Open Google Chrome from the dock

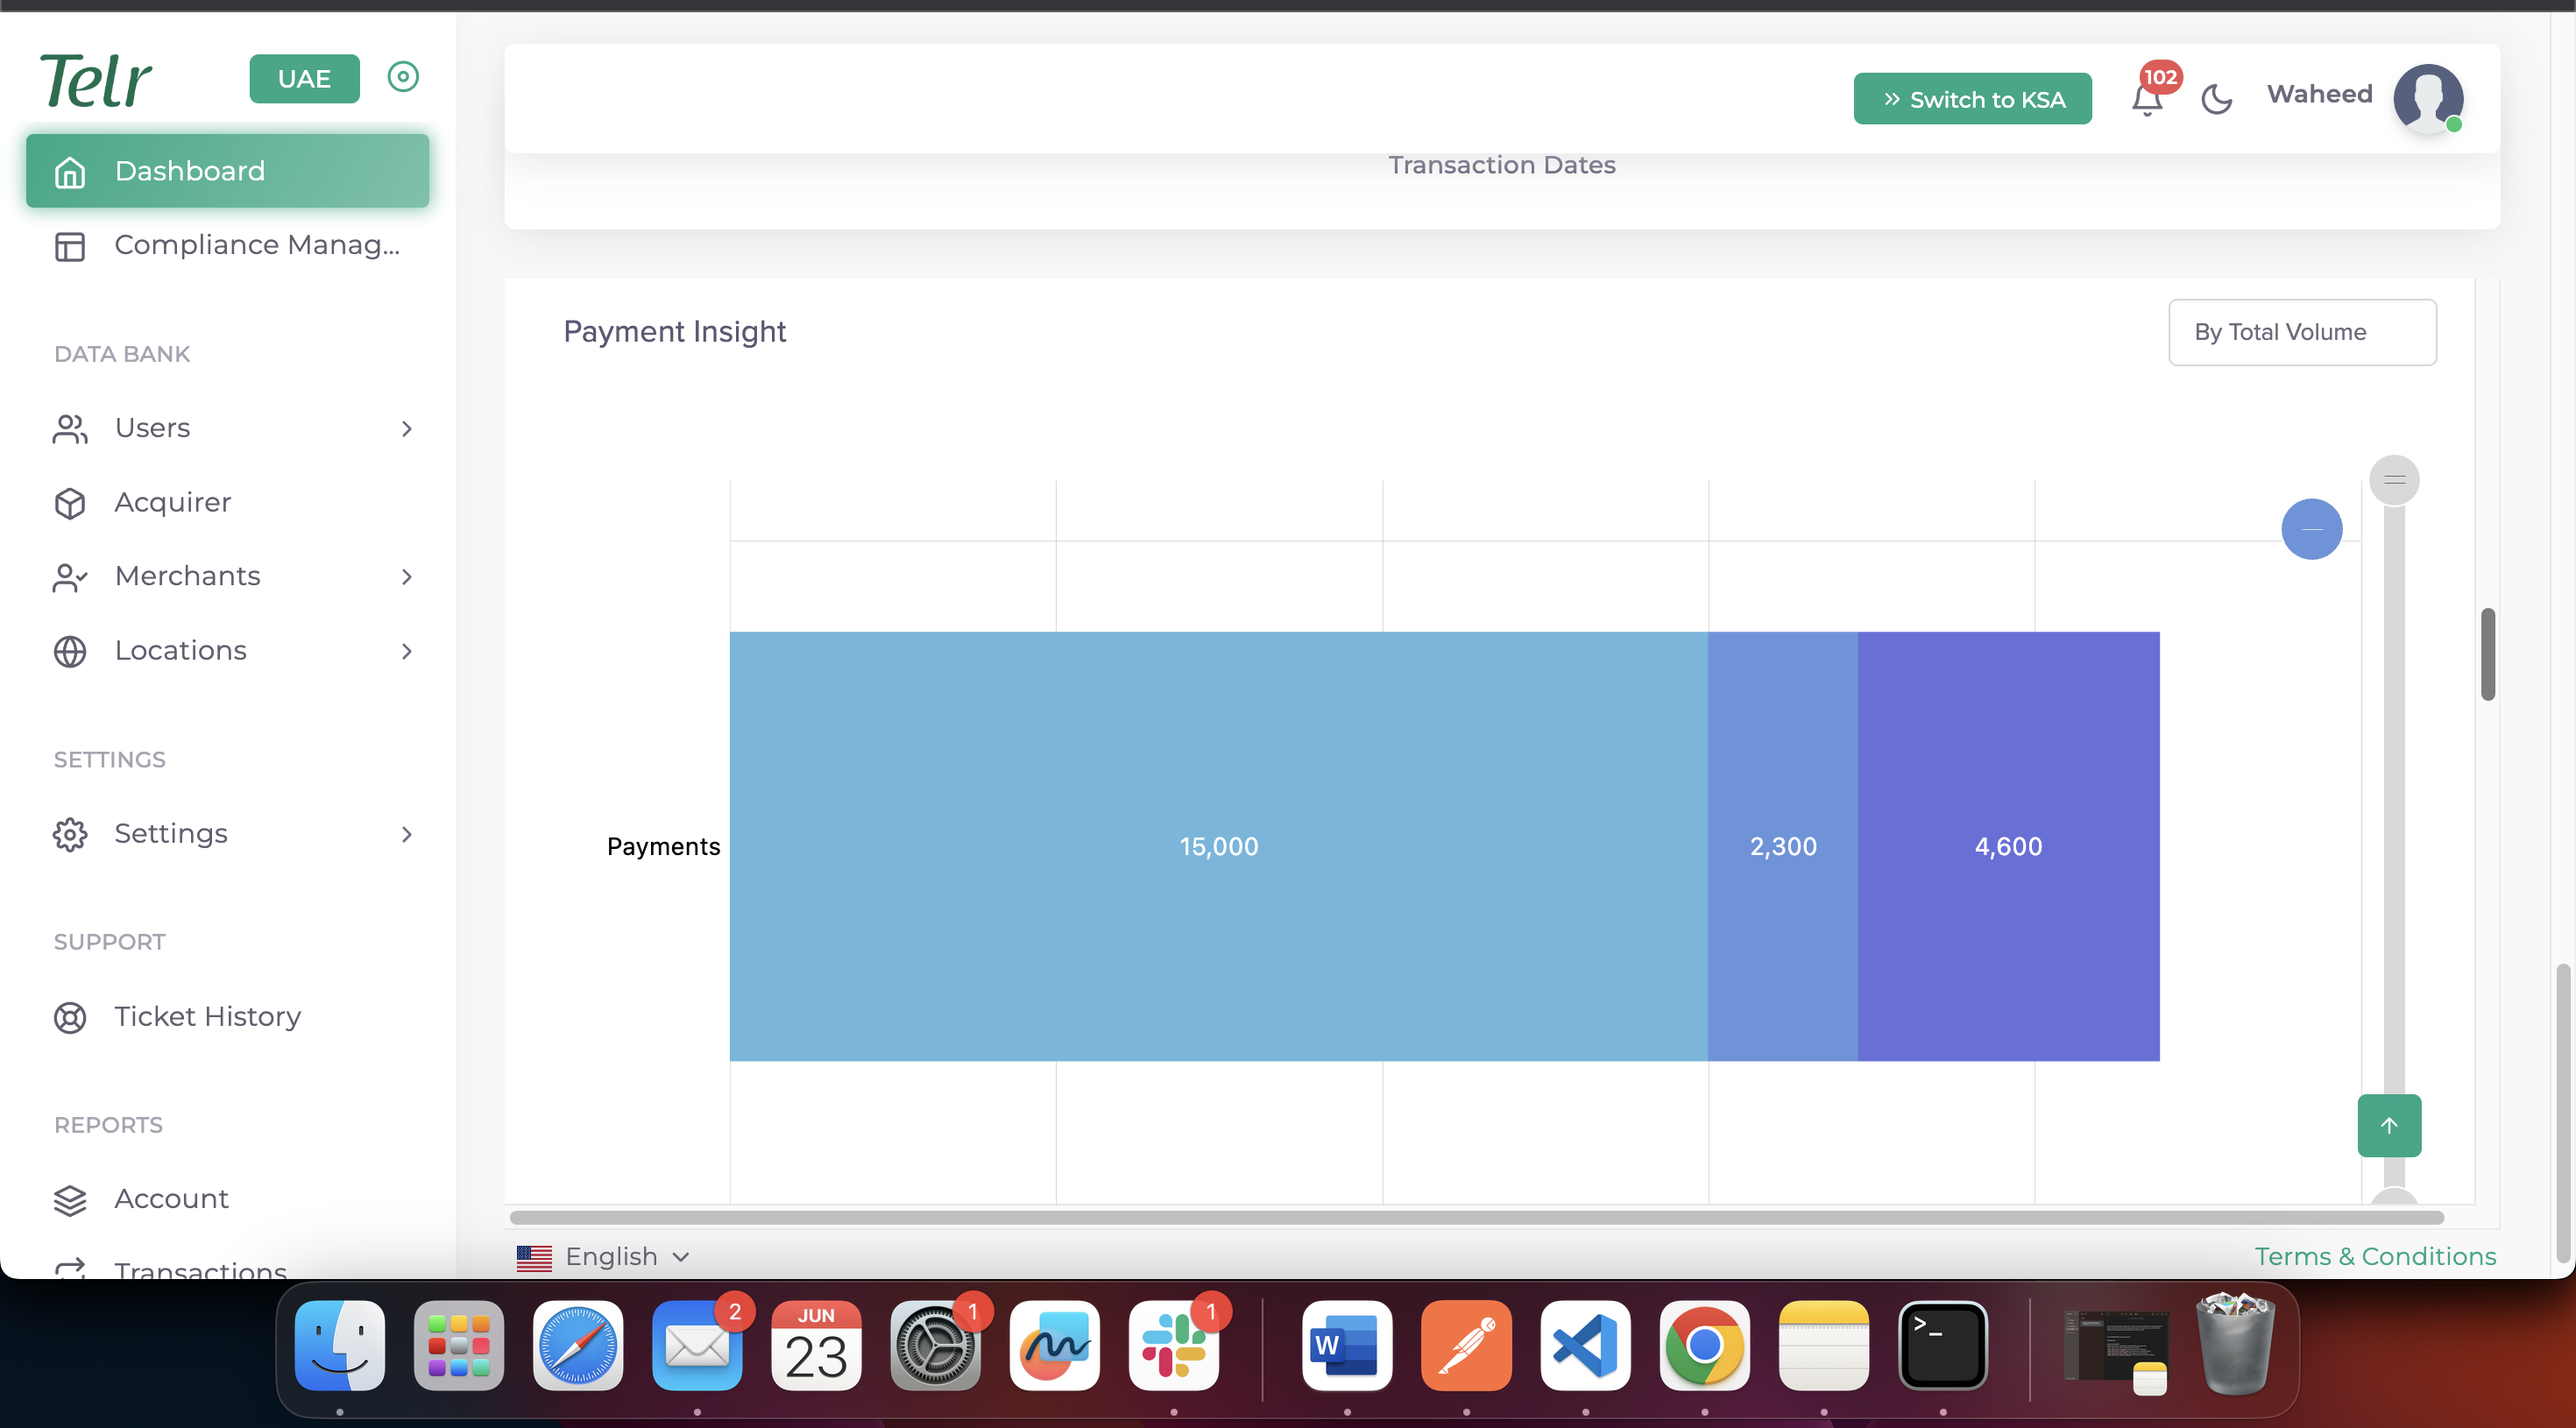[1704, 1345]
